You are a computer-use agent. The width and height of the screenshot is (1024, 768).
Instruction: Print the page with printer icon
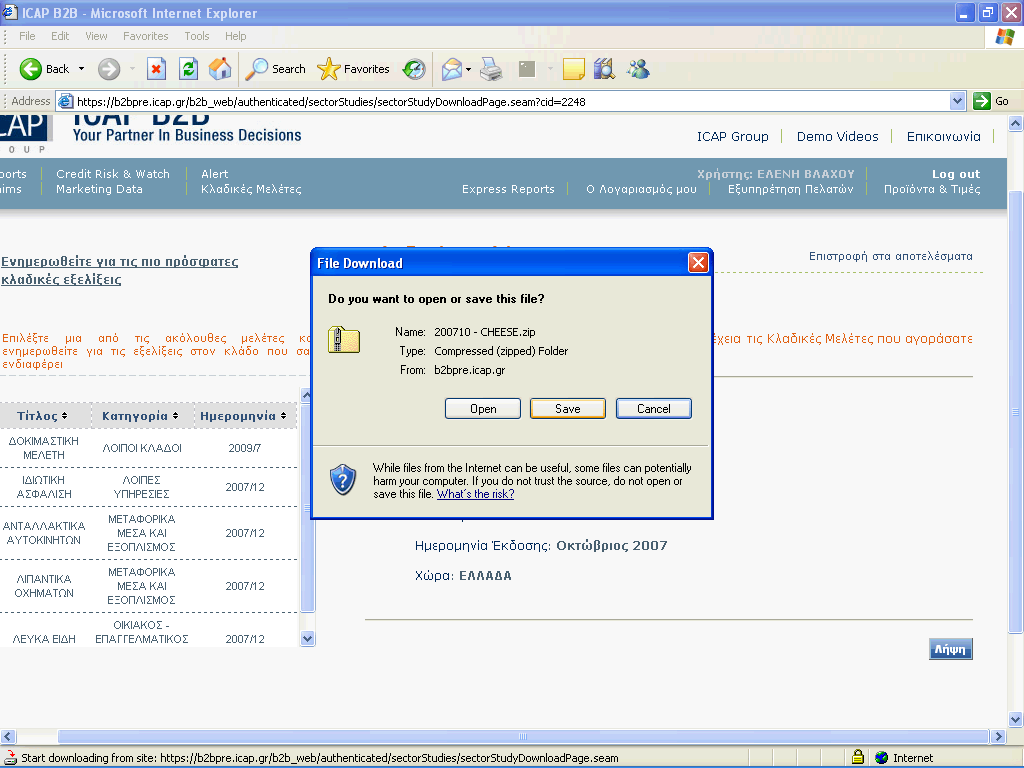click(x=491, y=69)
